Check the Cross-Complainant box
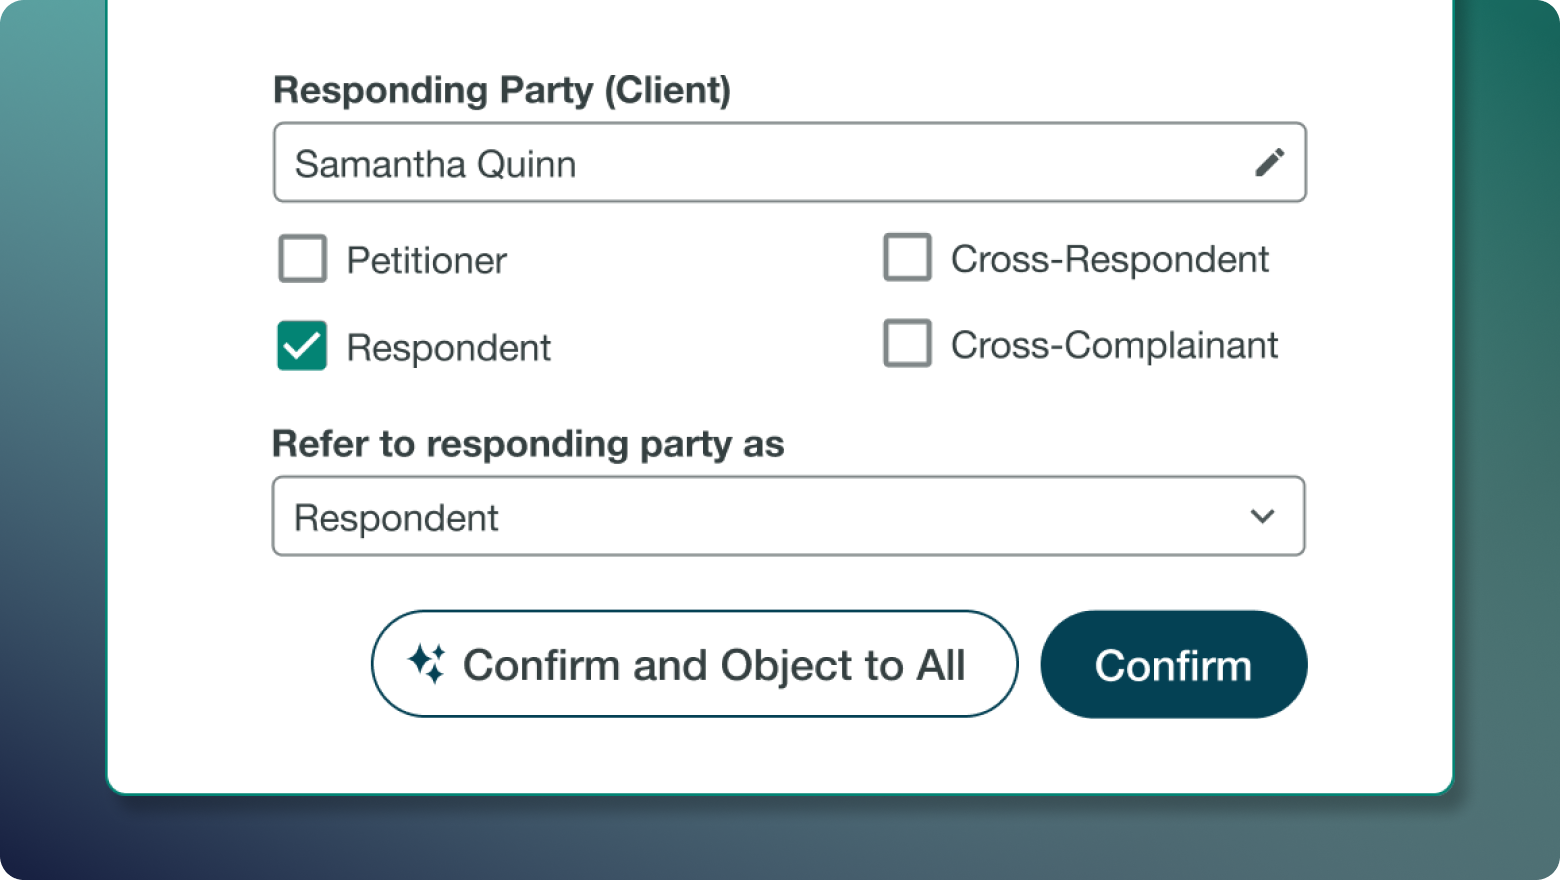 [x=908, y=345]
